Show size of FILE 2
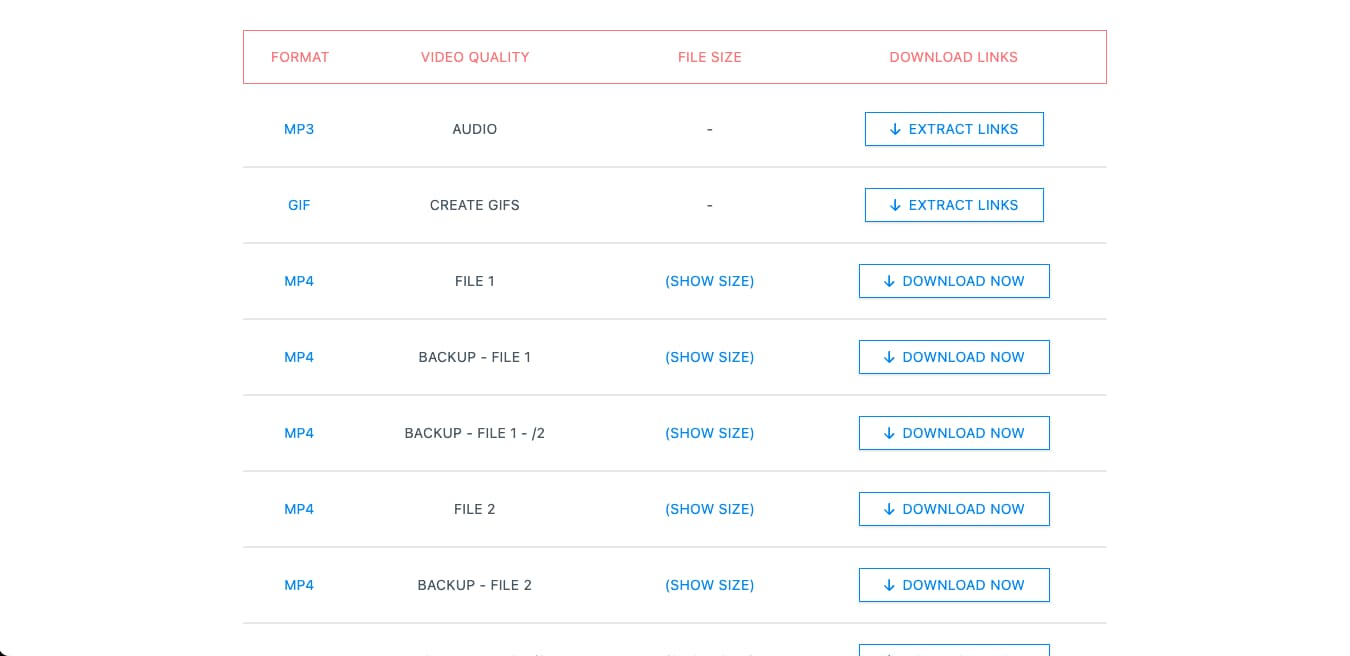Screen dimensions: 1350x656 [710, 509]
